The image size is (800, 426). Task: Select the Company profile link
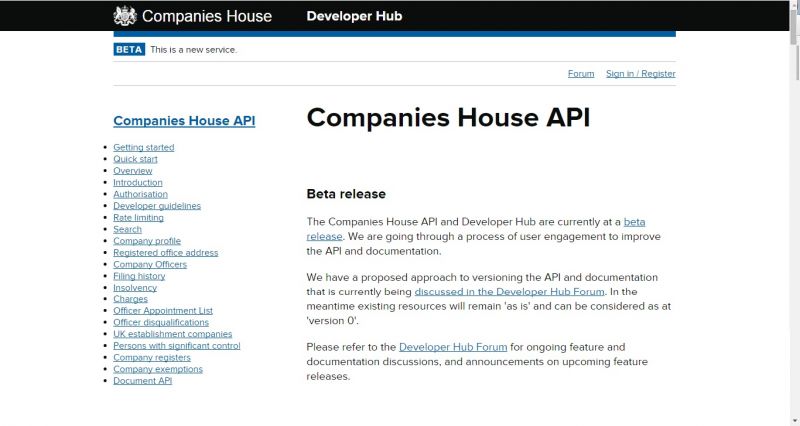tap(147, 241)
